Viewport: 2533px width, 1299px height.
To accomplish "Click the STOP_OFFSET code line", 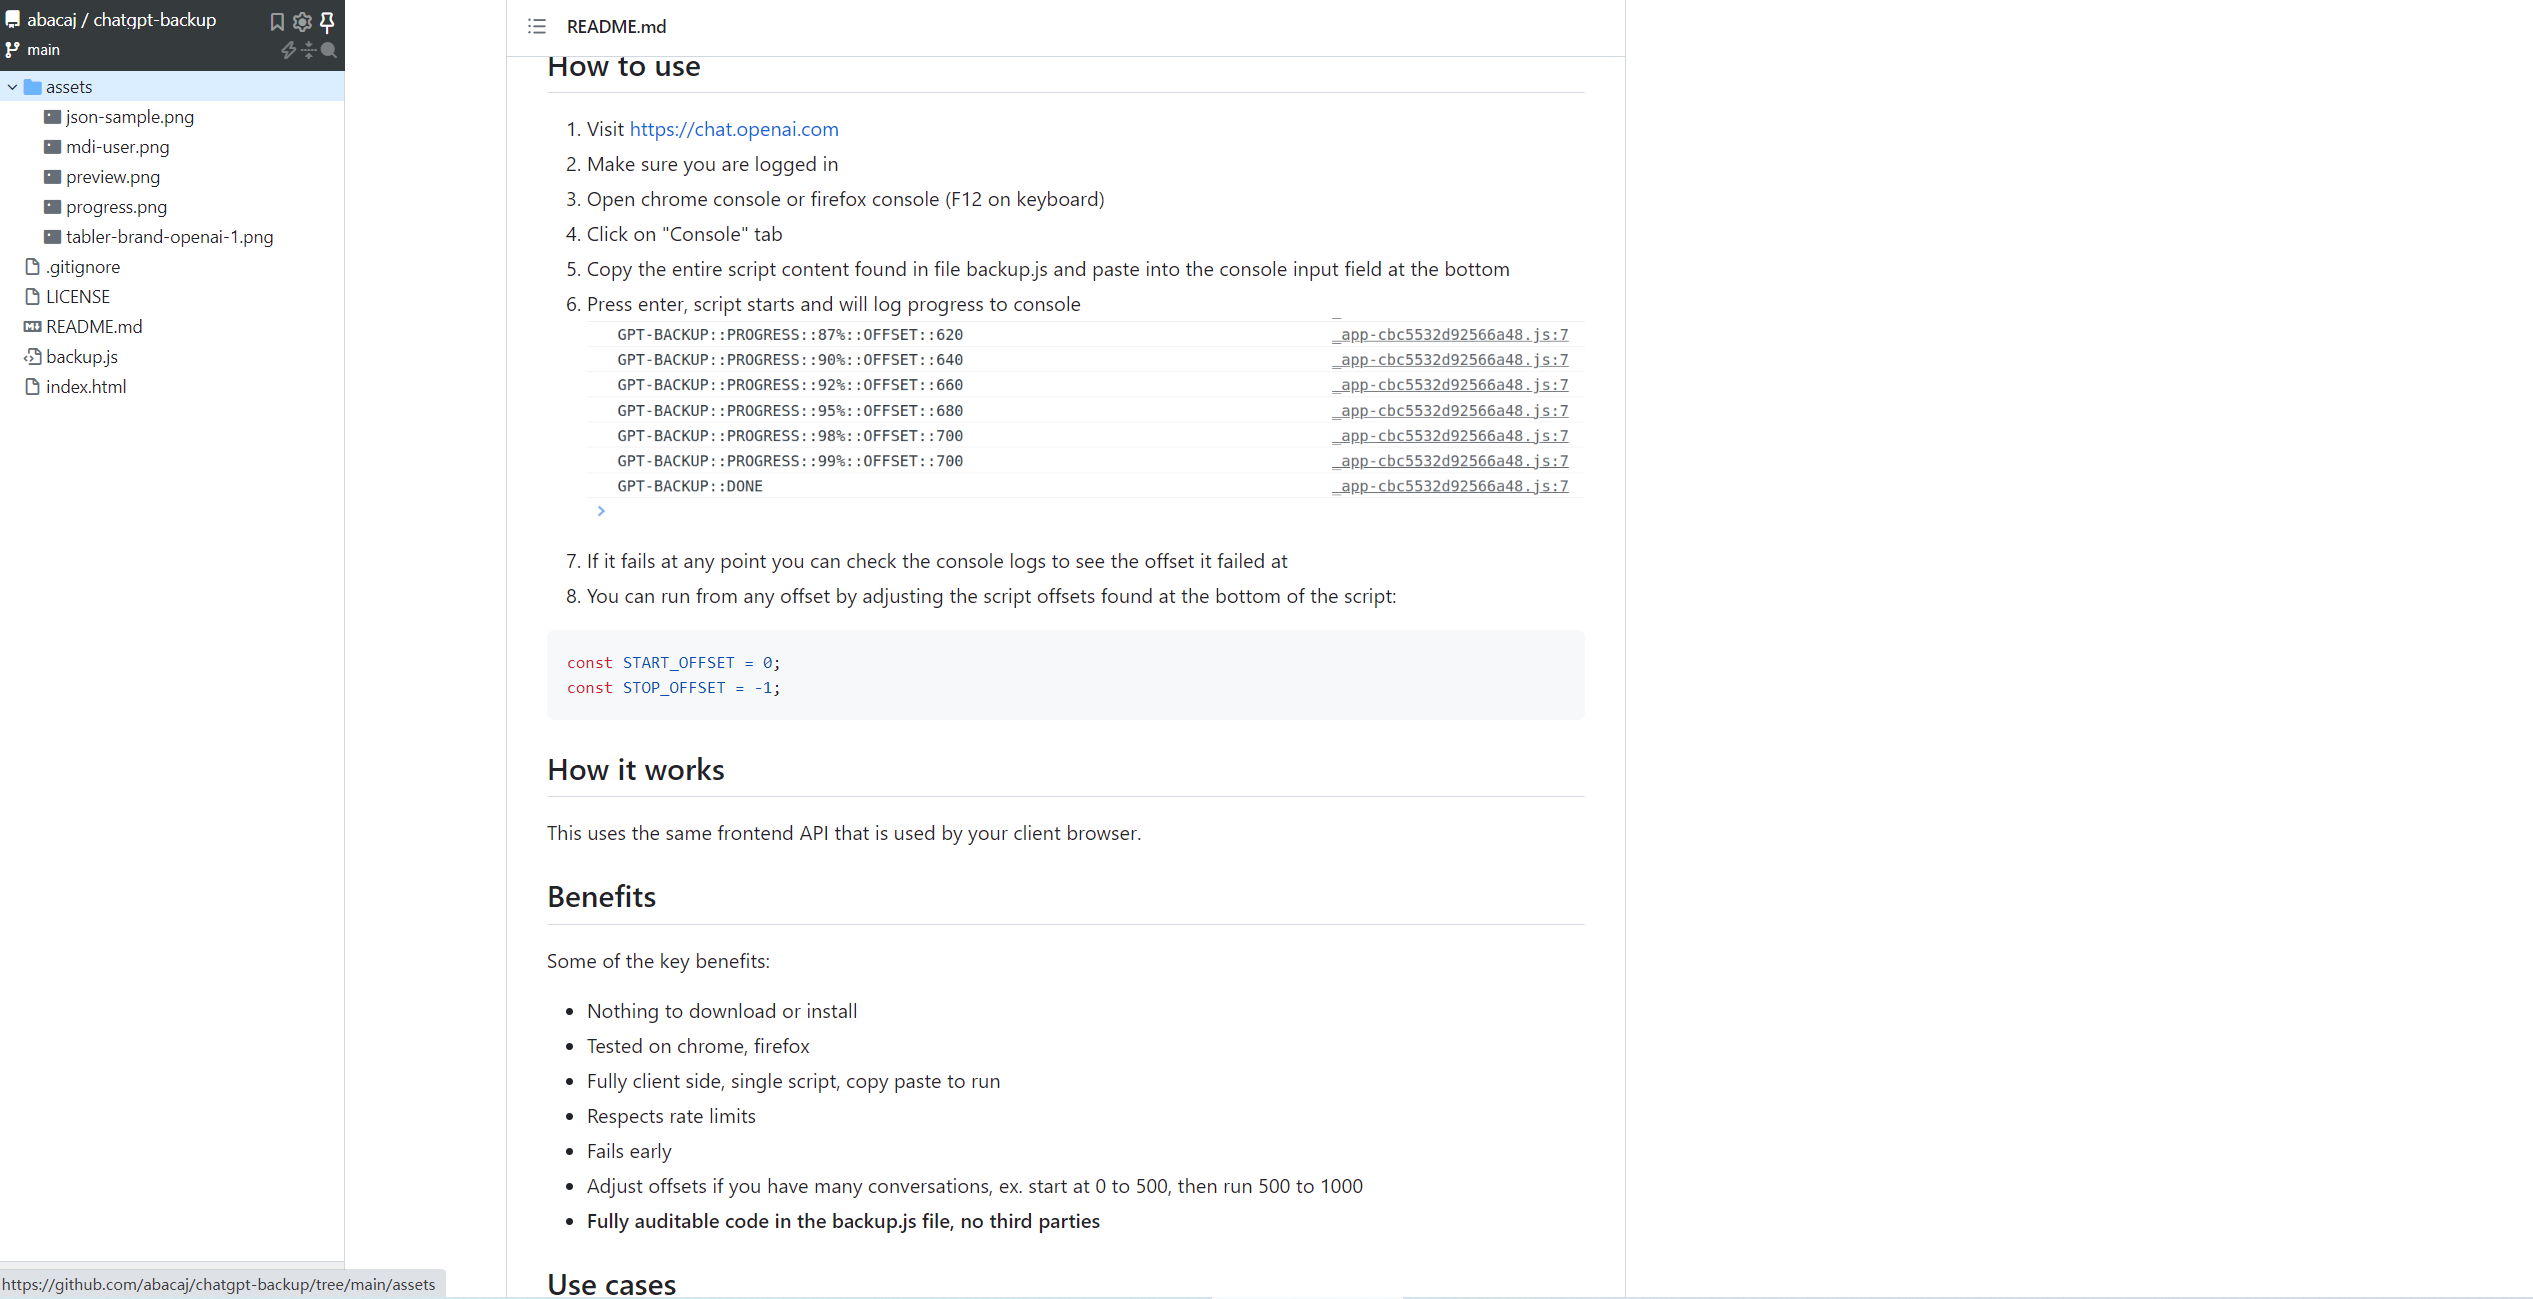I will click(x=674, y=688).
